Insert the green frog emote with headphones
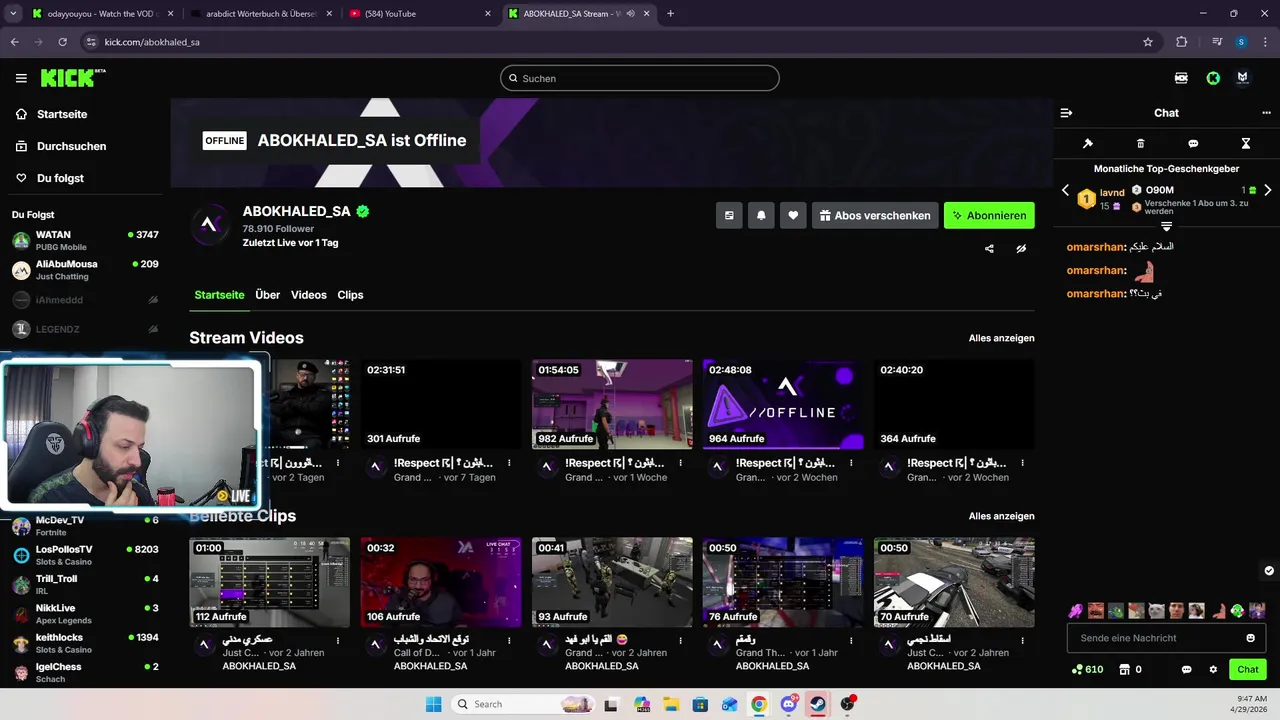This screenshot has width=1280, height=720. click(x=1237, y=610)
